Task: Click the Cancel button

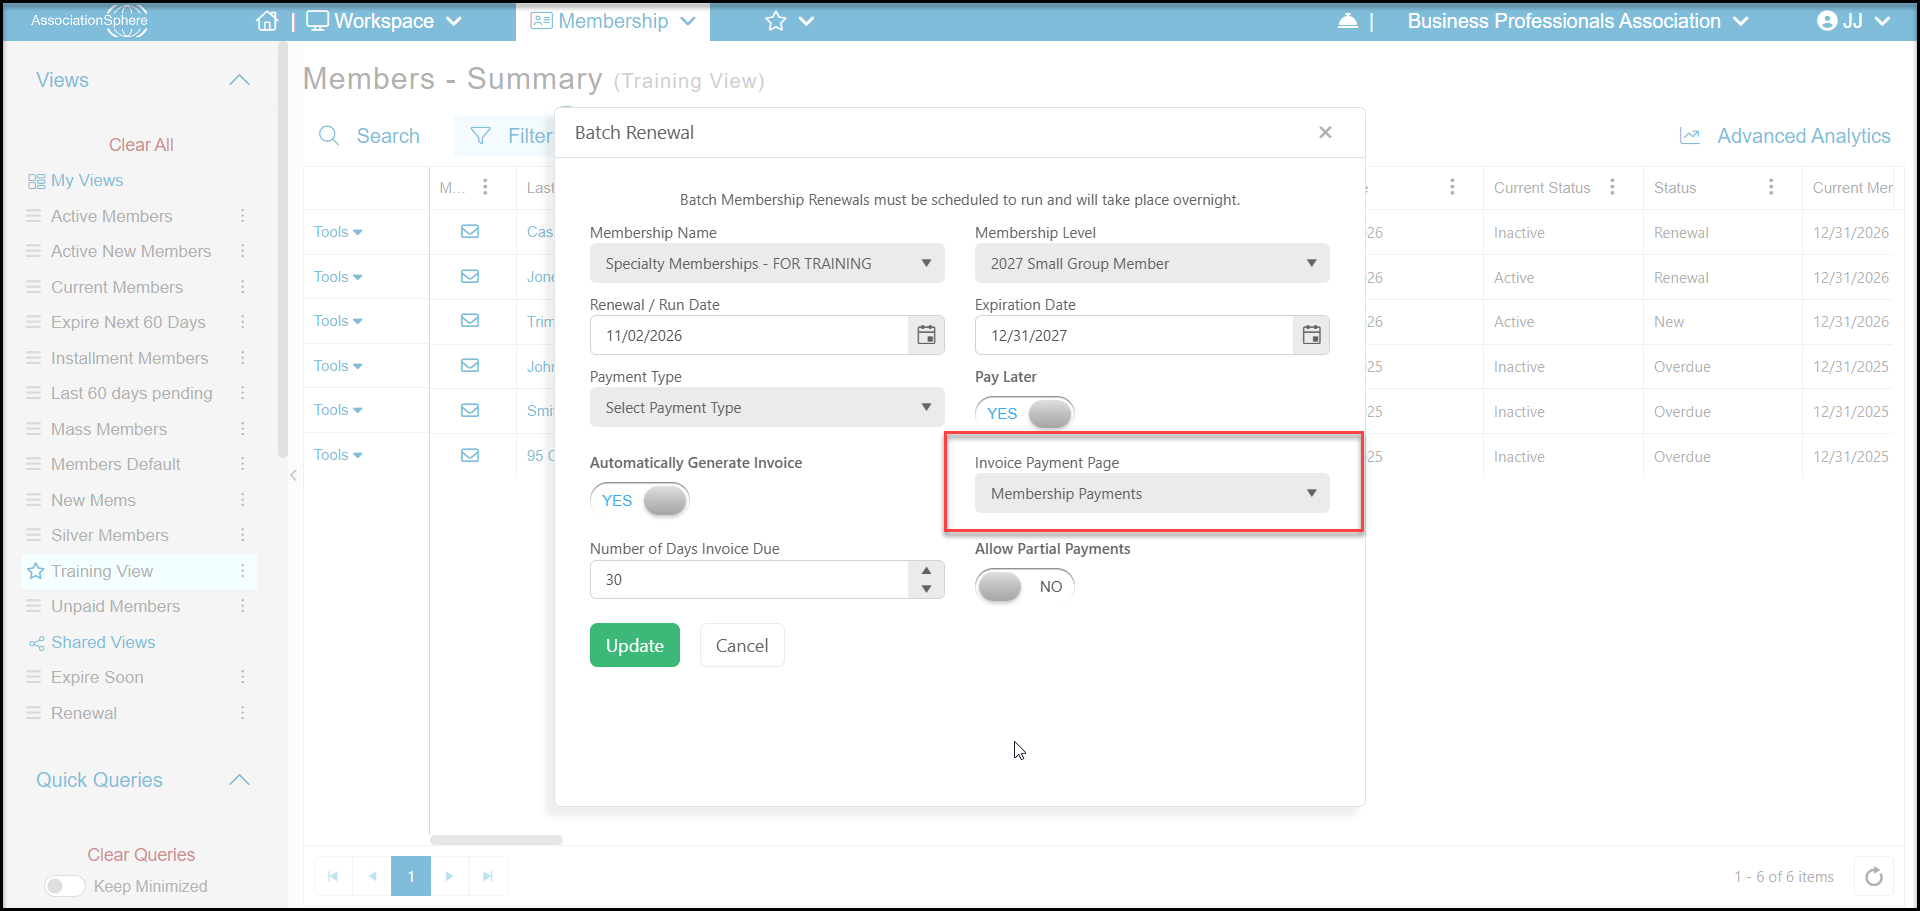Action: tap(742, 645)
